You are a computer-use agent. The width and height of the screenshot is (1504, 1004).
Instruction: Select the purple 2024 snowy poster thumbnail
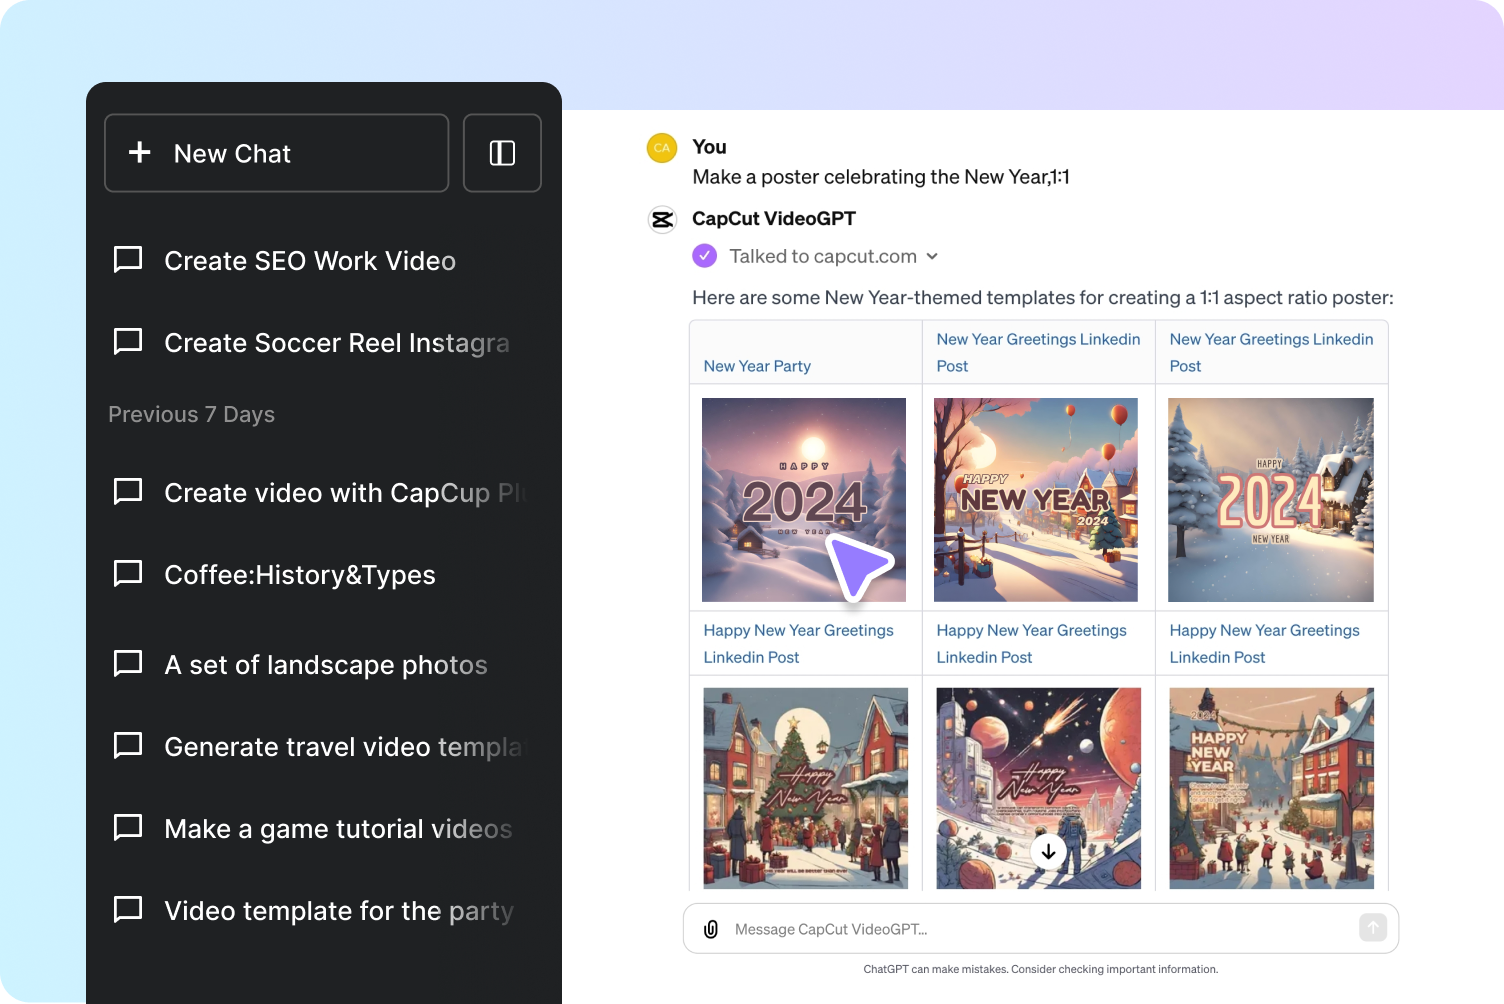tap(804, 500)
